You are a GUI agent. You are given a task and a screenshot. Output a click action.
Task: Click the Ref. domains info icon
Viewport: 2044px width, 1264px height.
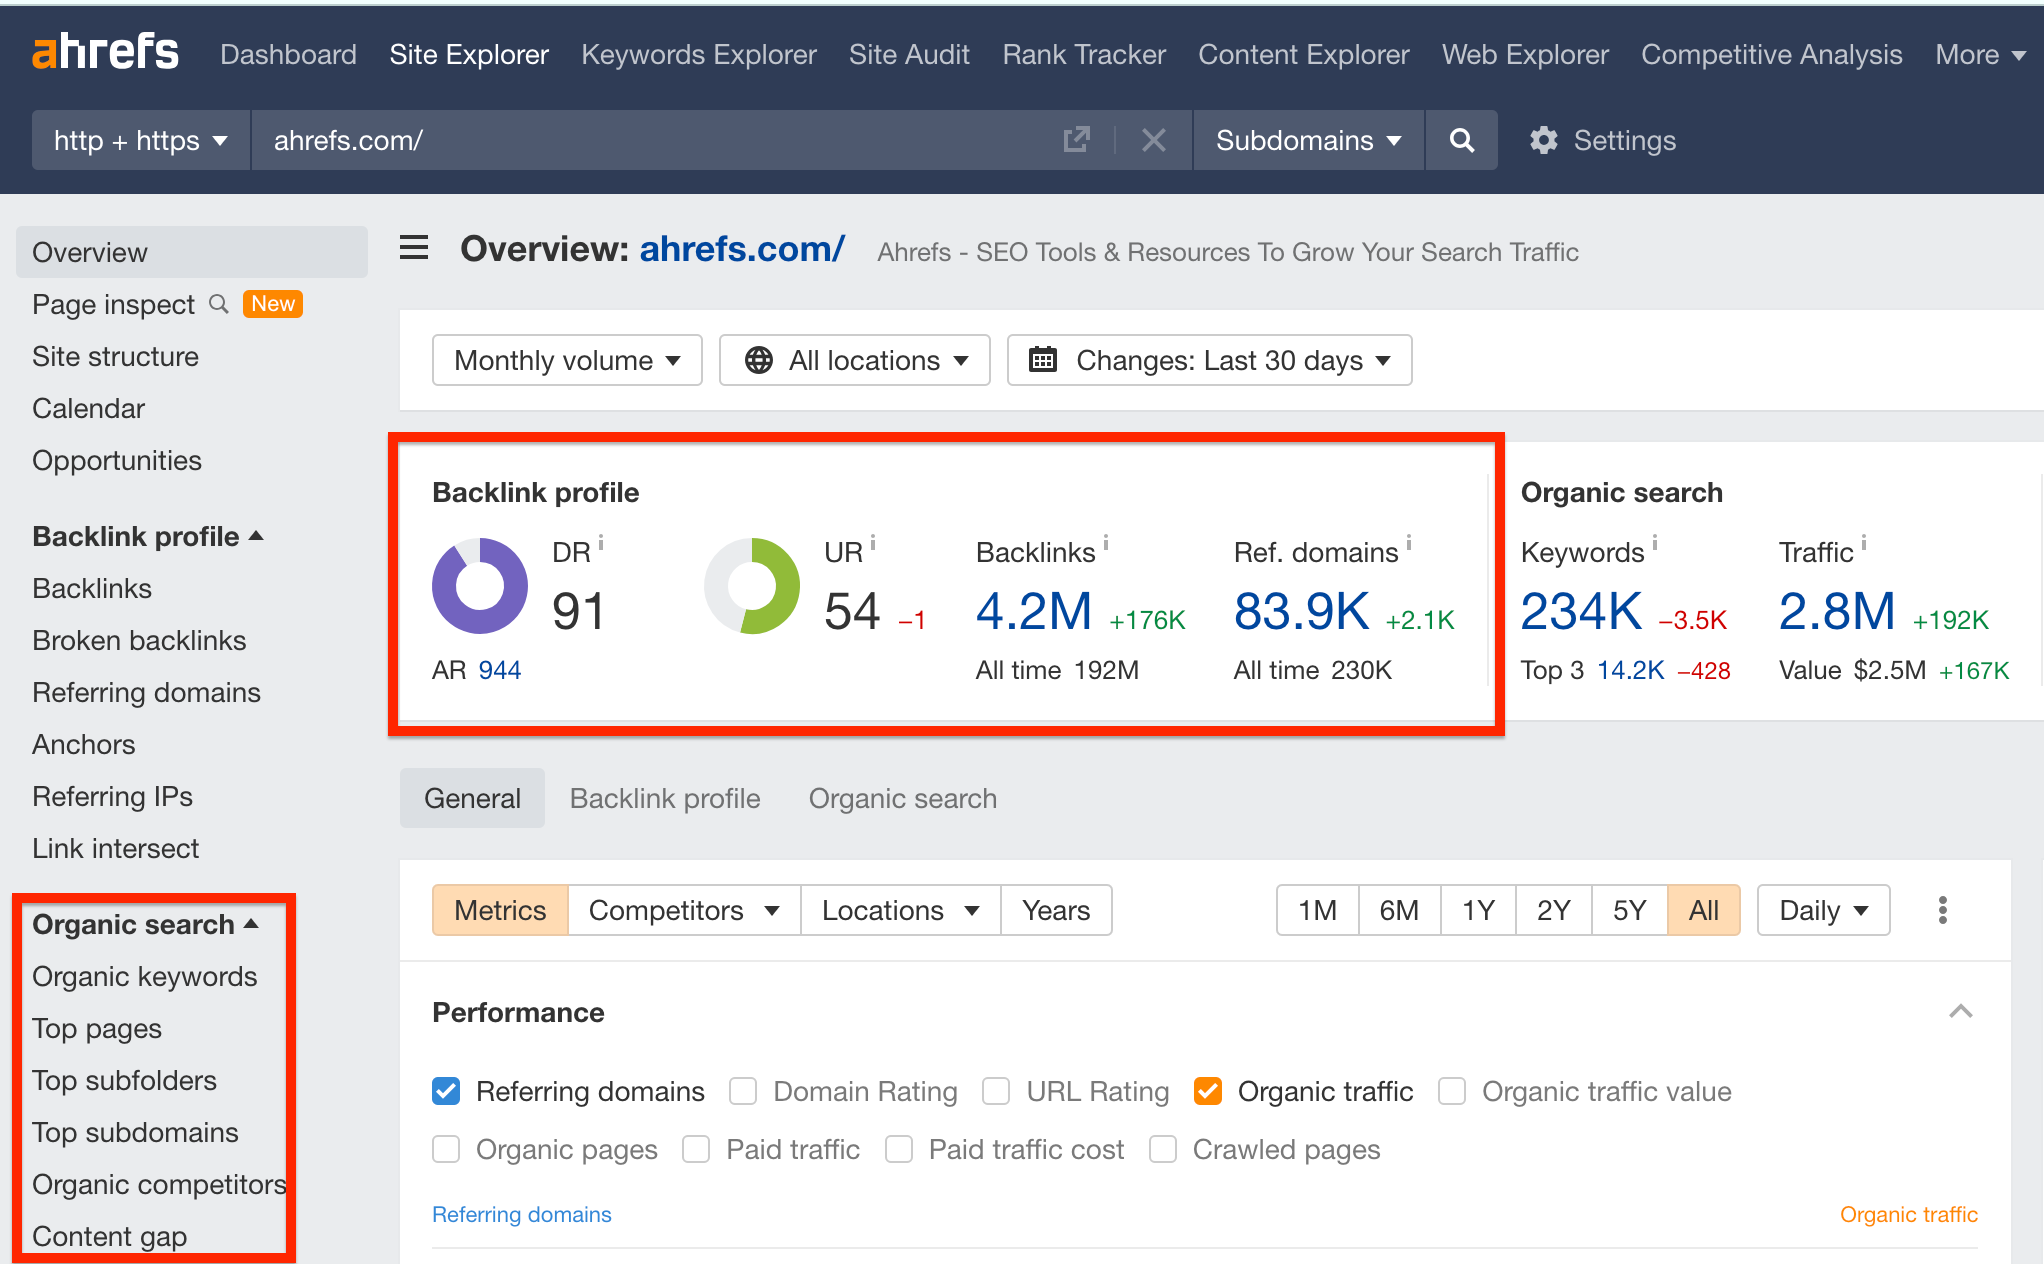coord(1409,543)
